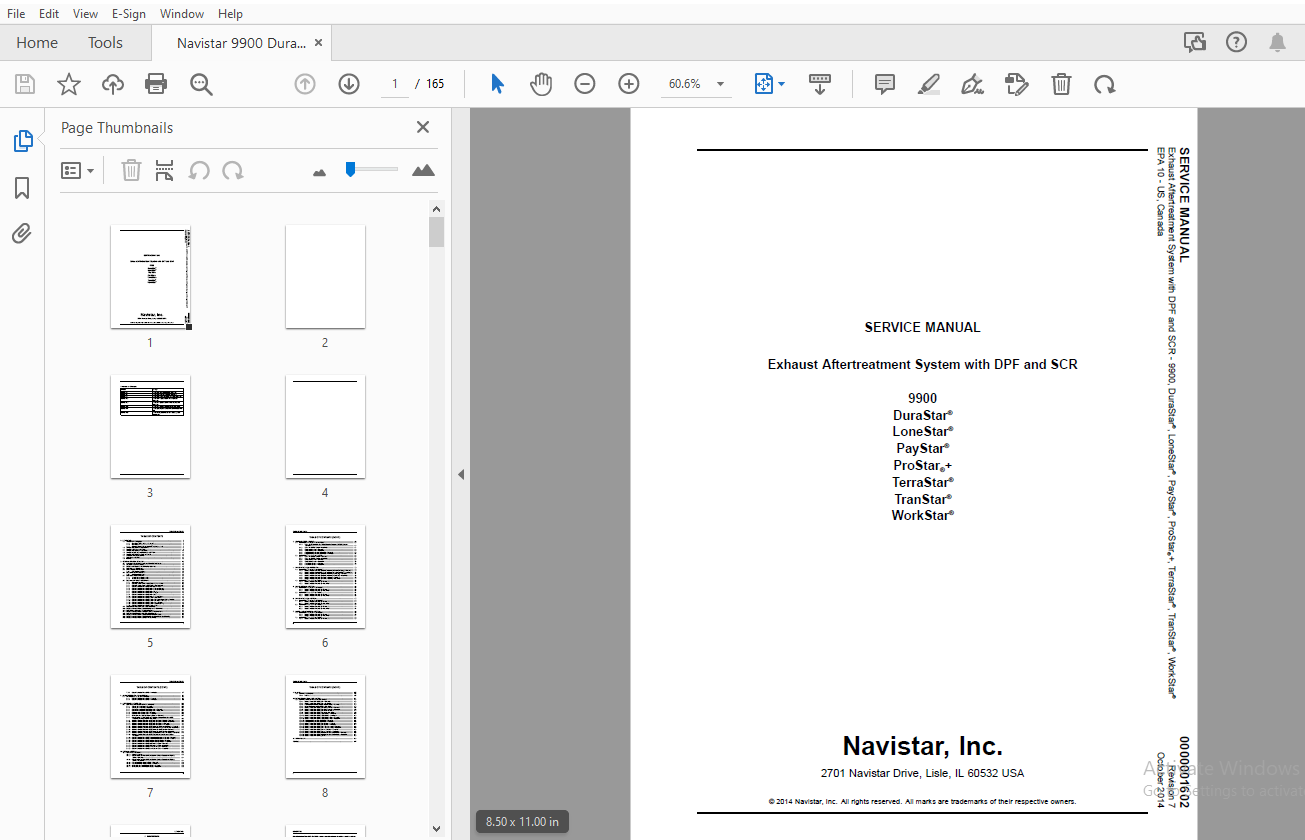
Task: Rotate thumbnails counterclockwise
Action: coord(199,171)
